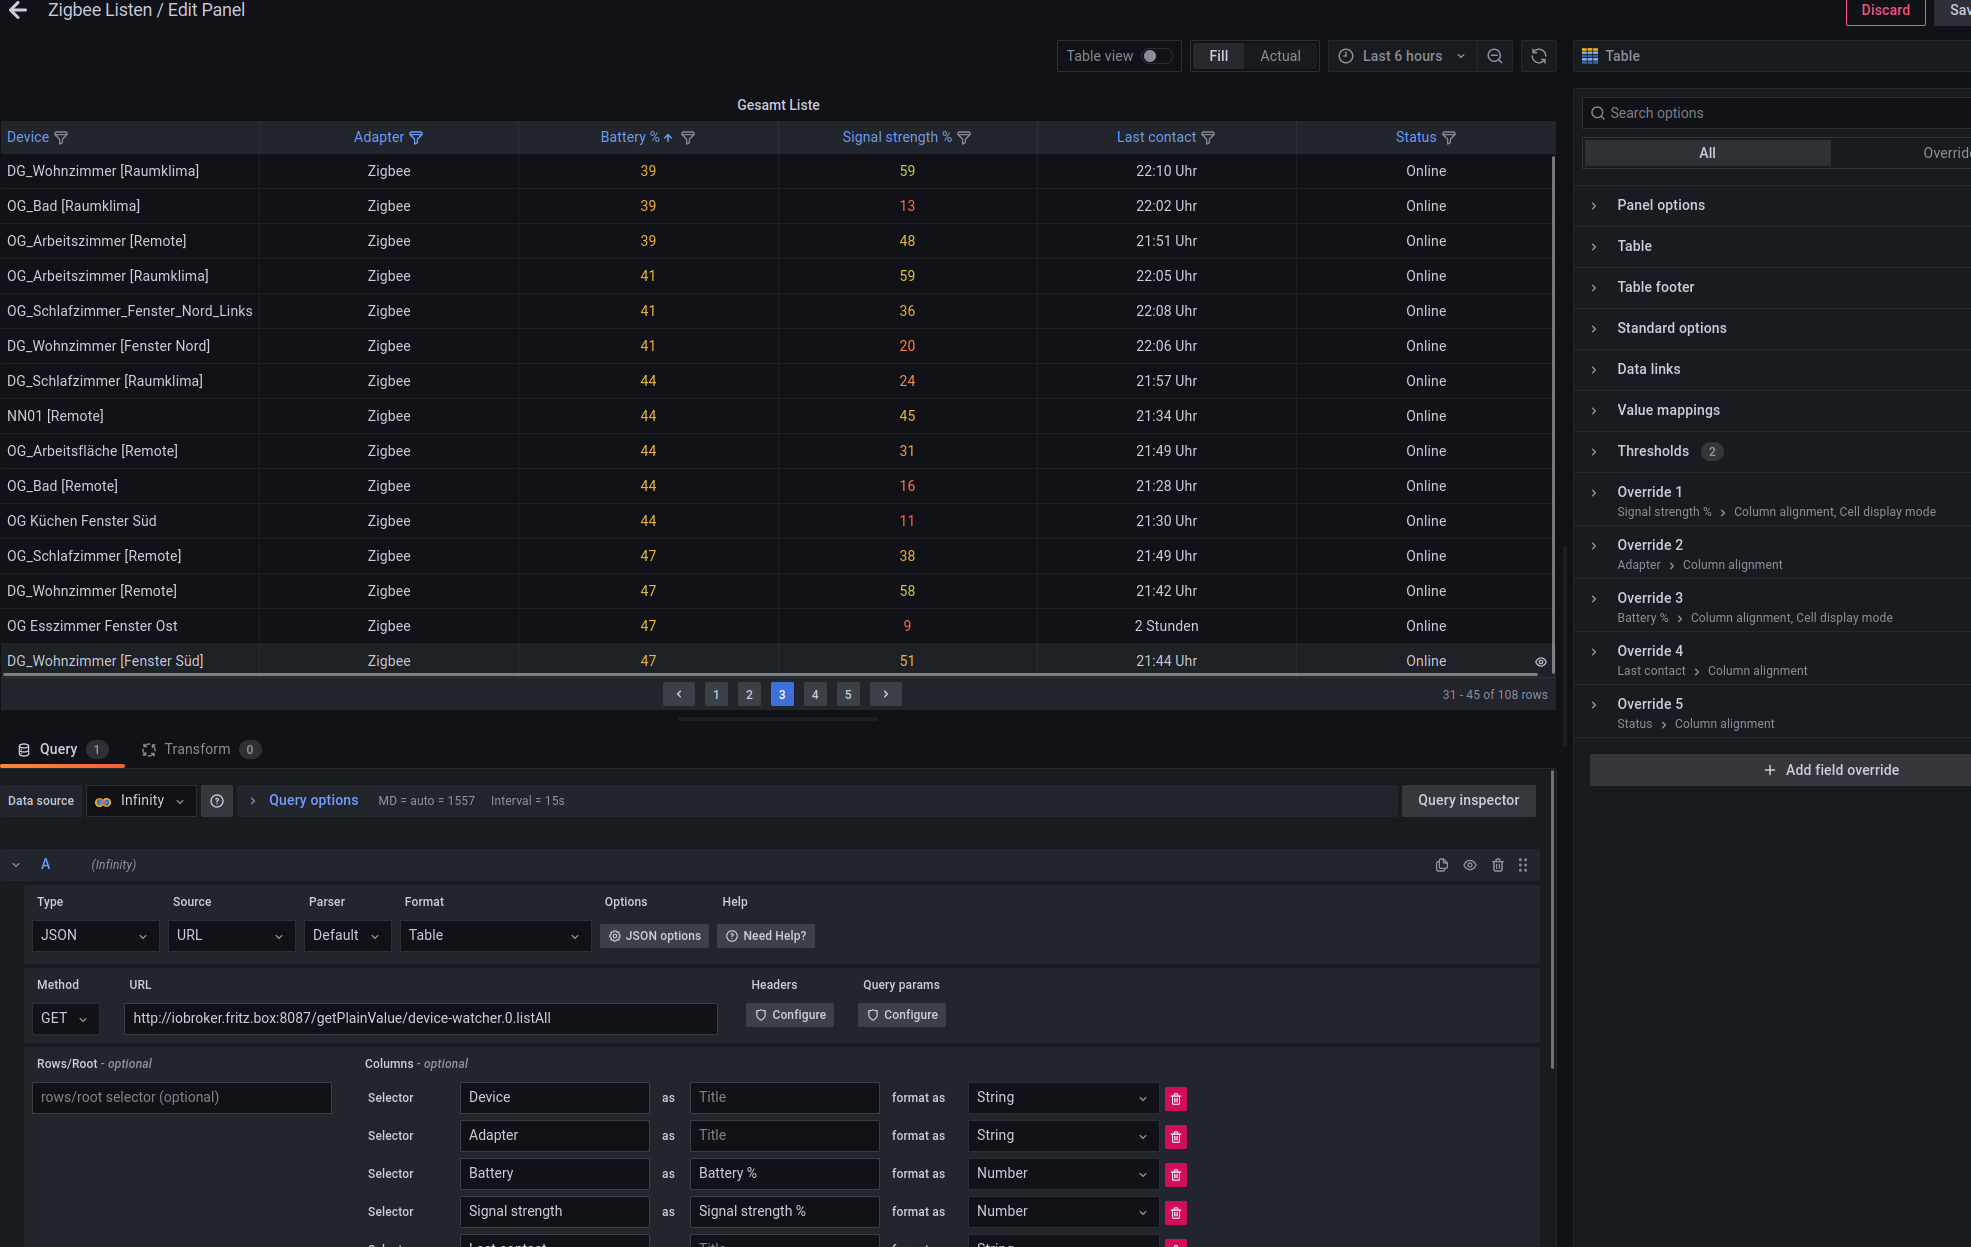1971x1247 pixels.
Task: Click the Need Help? button
Action: [766, 936]
